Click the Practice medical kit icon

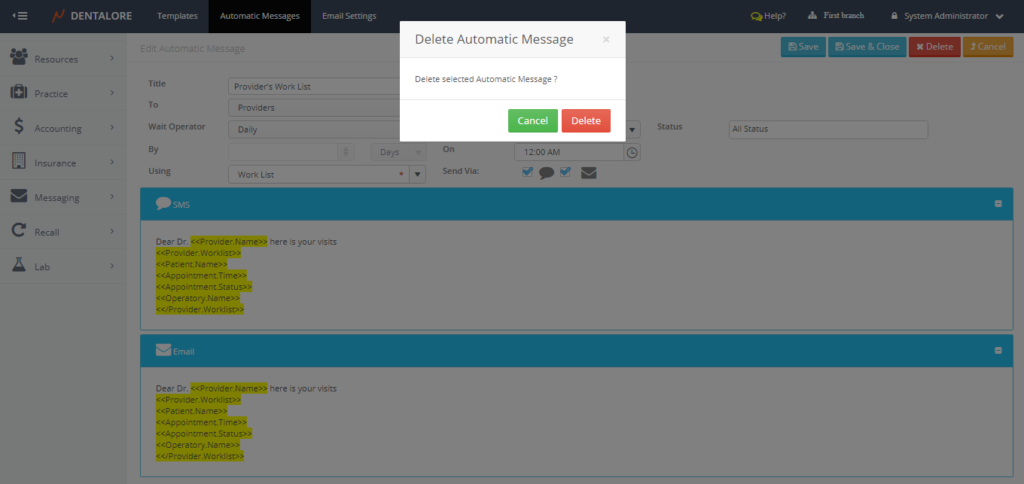(x=19, y=93)
